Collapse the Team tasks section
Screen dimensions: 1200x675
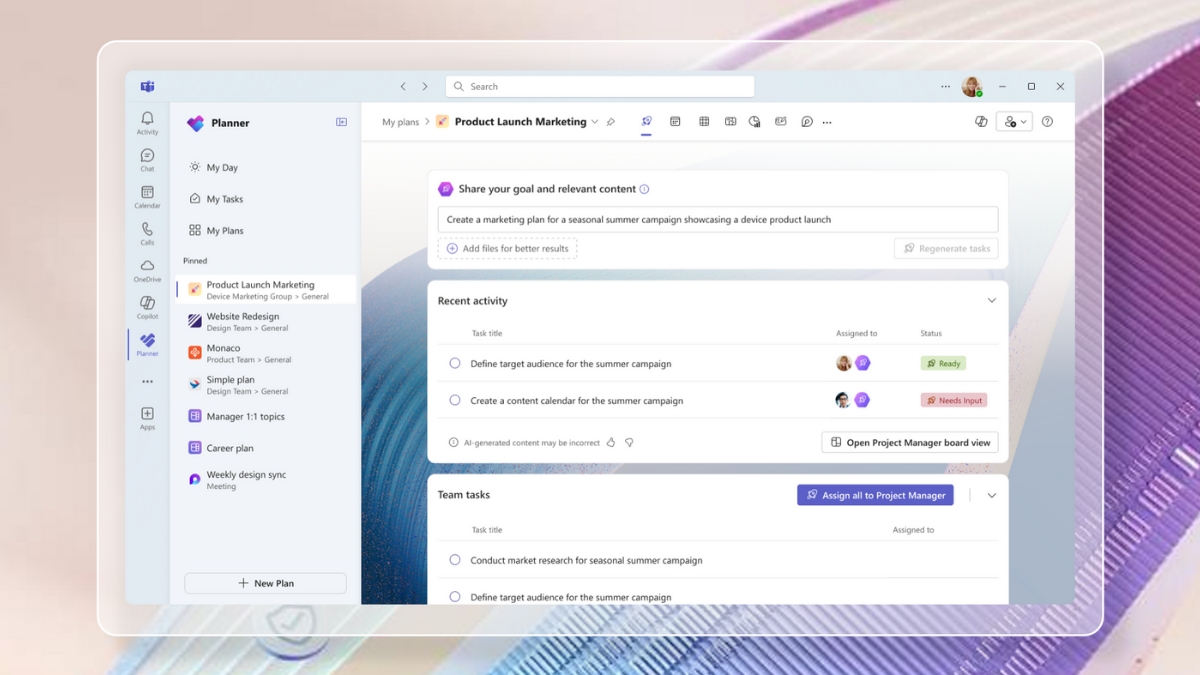click(x=991, y=495)
